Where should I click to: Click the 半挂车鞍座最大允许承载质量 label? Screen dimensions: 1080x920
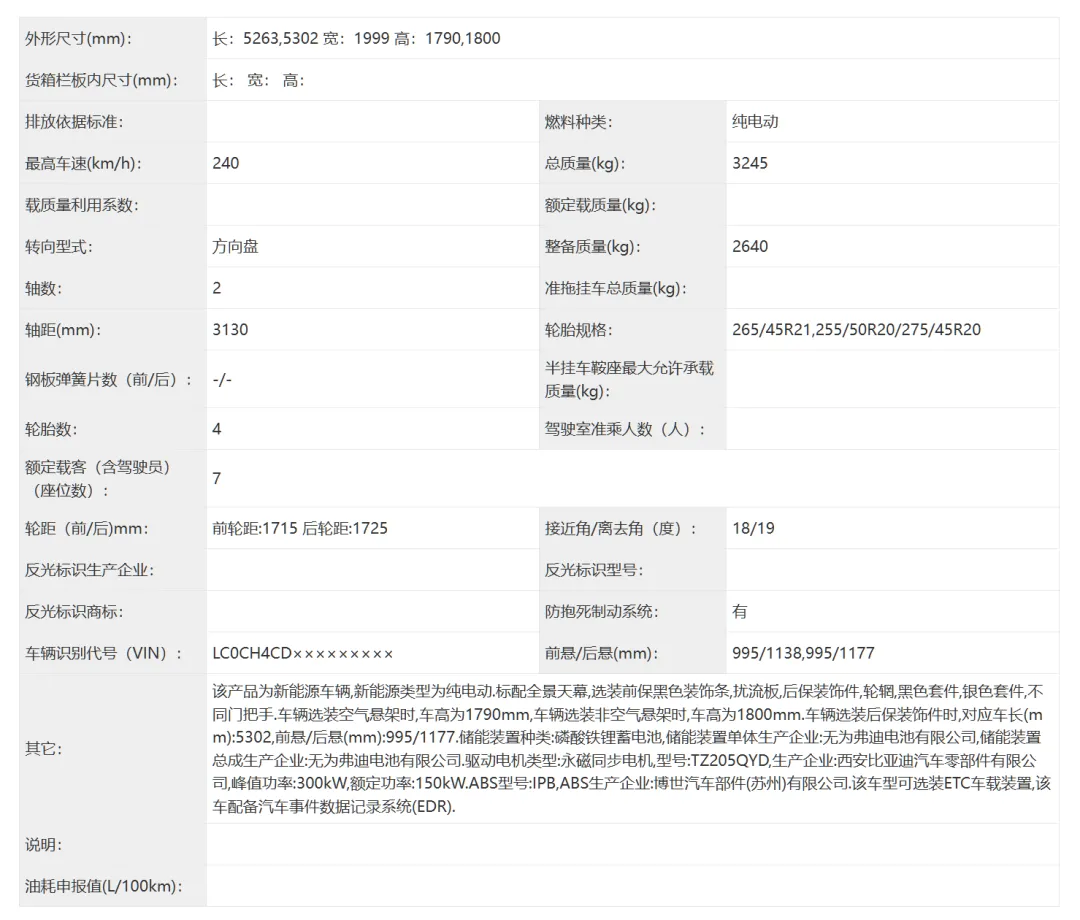[x=629, y=379]
